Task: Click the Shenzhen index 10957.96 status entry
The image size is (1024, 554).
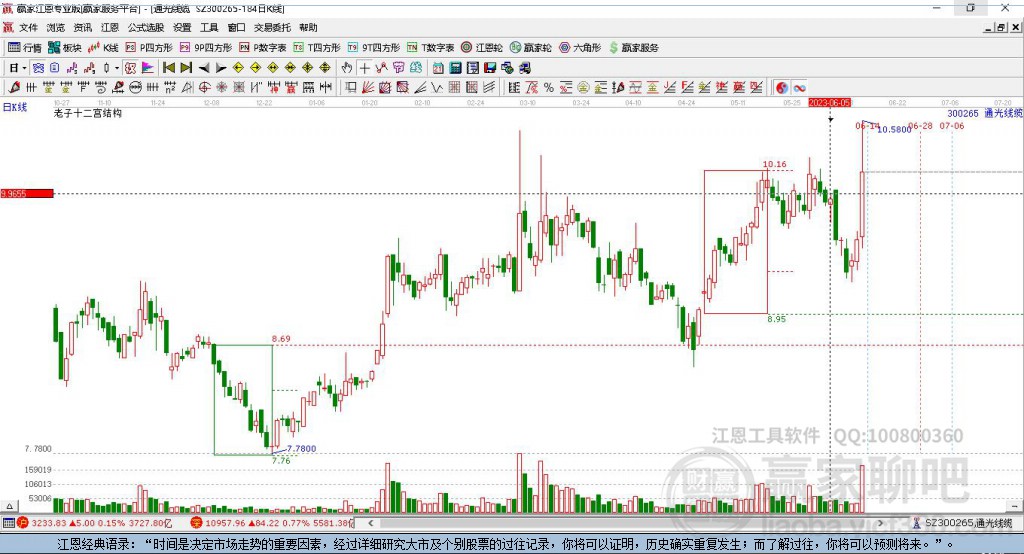Action: tap(271, 523)
